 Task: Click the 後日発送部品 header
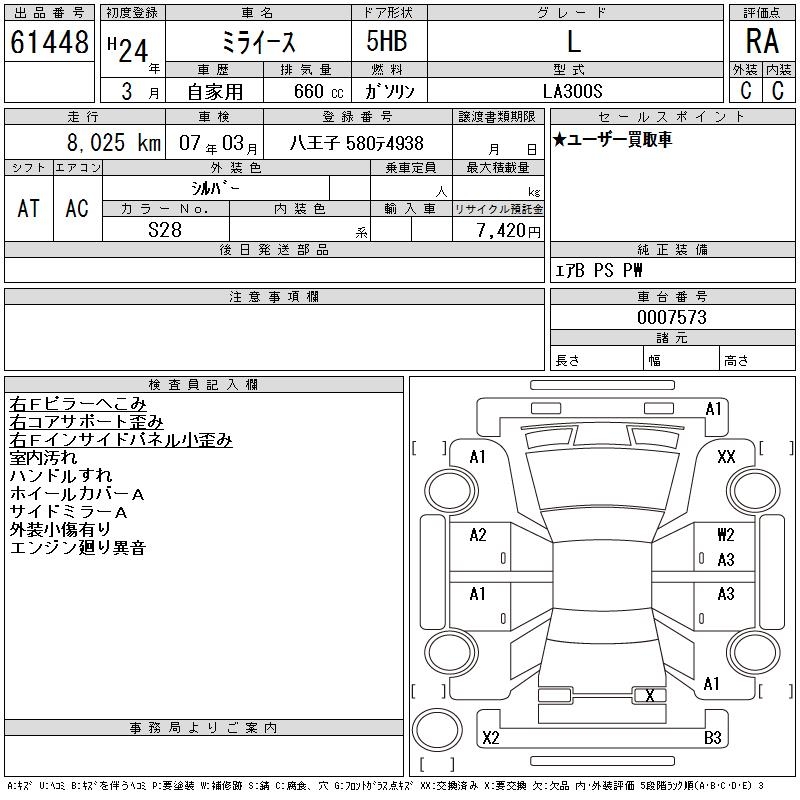tap(274, 250)
